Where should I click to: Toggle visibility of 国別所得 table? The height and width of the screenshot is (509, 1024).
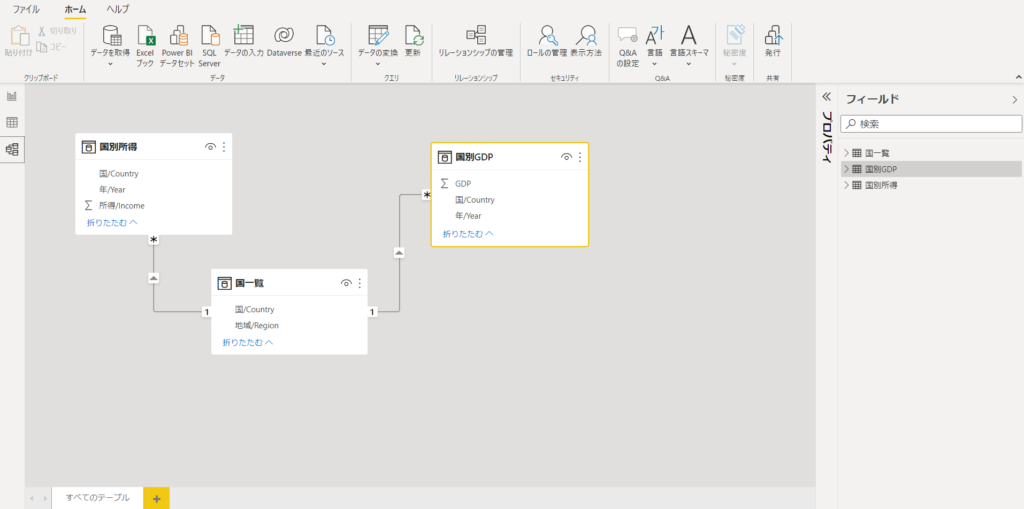(x=210, y=147)
